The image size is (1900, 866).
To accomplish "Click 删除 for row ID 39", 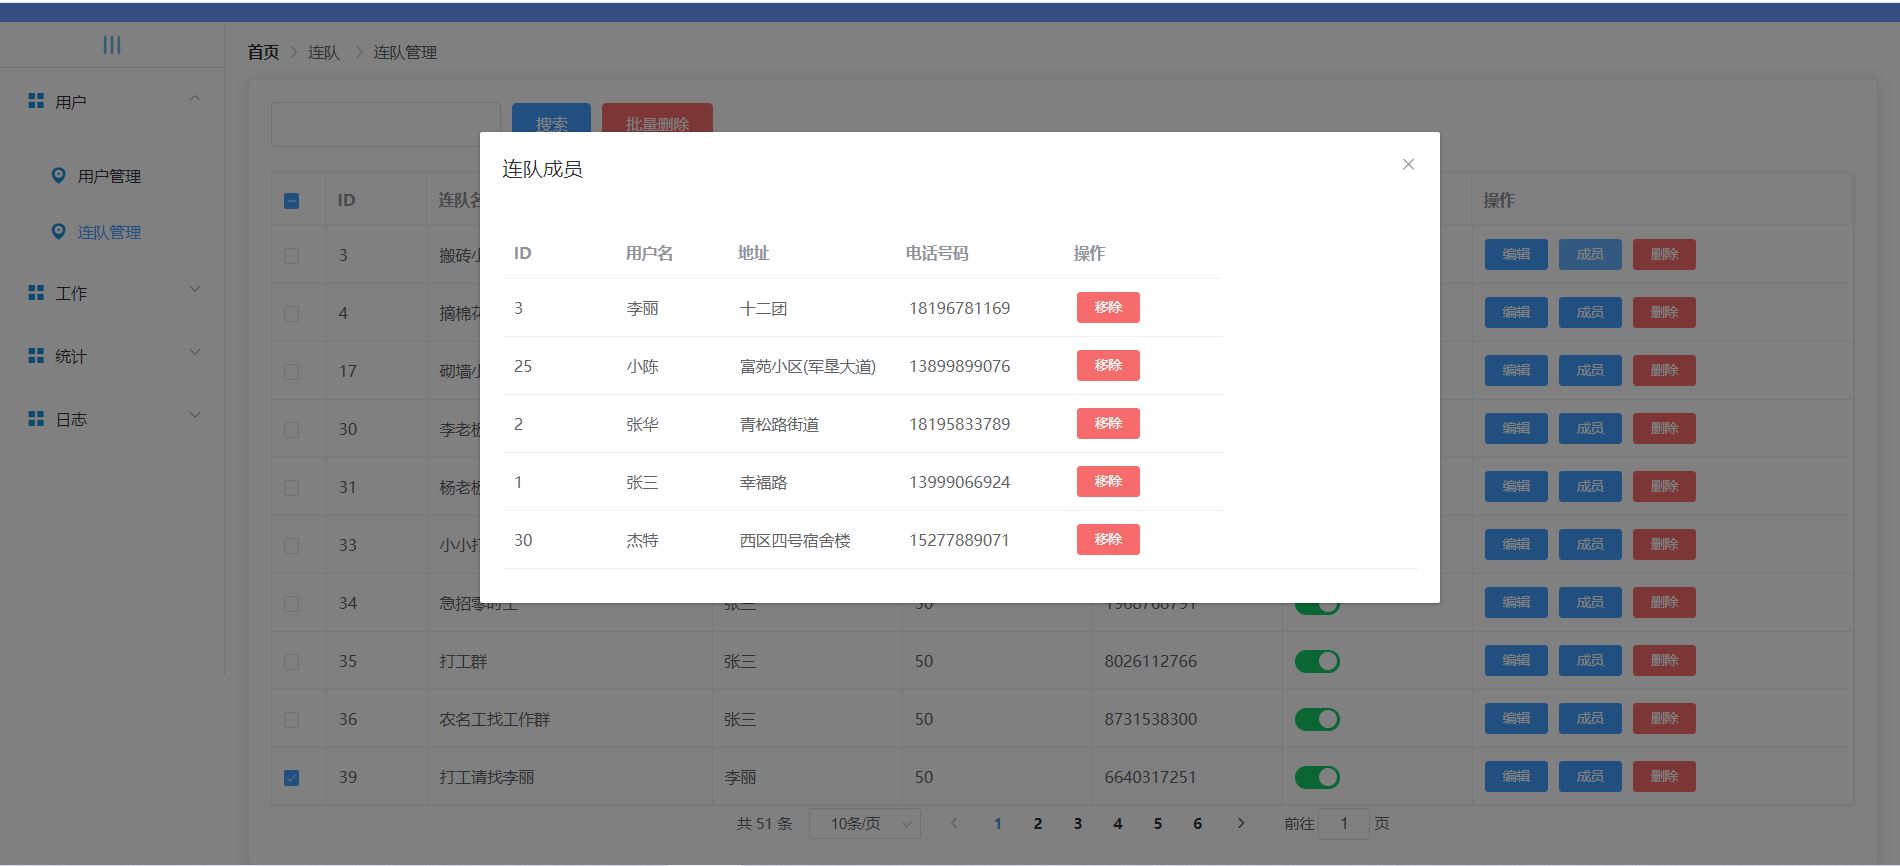I will coord(1664,776).
